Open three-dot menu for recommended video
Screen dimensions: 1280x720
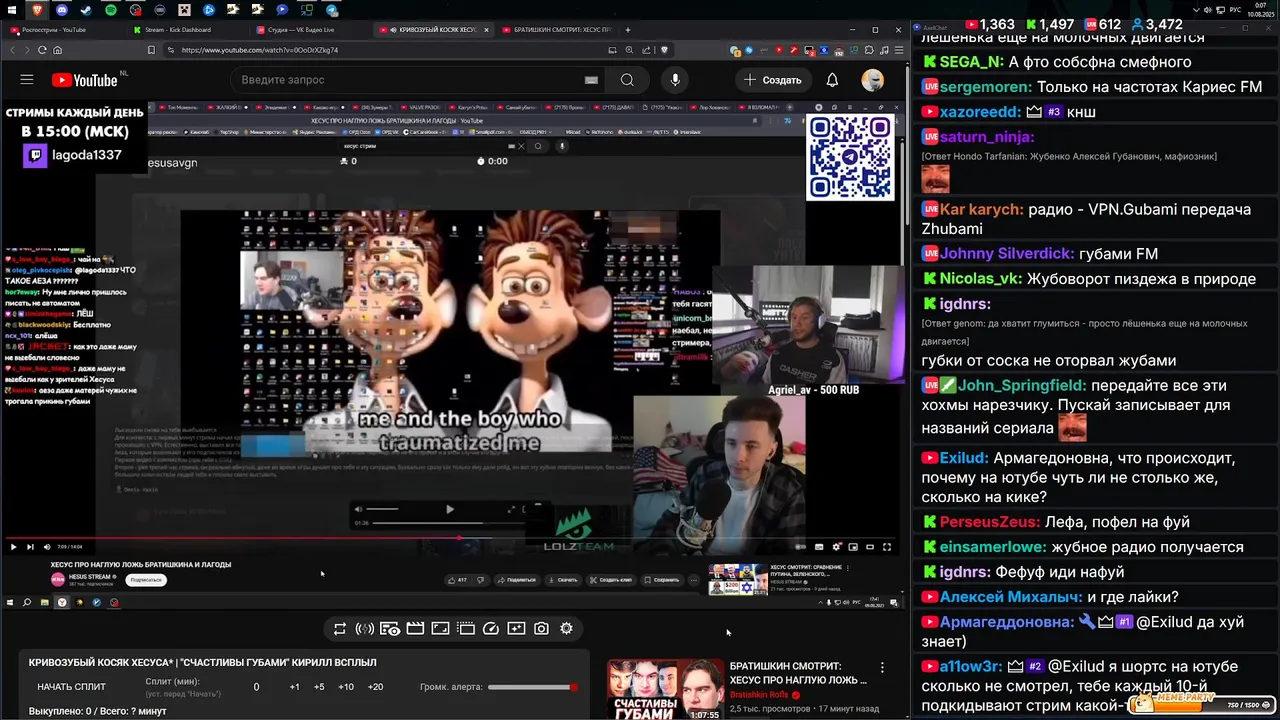[x=882, y=667]
